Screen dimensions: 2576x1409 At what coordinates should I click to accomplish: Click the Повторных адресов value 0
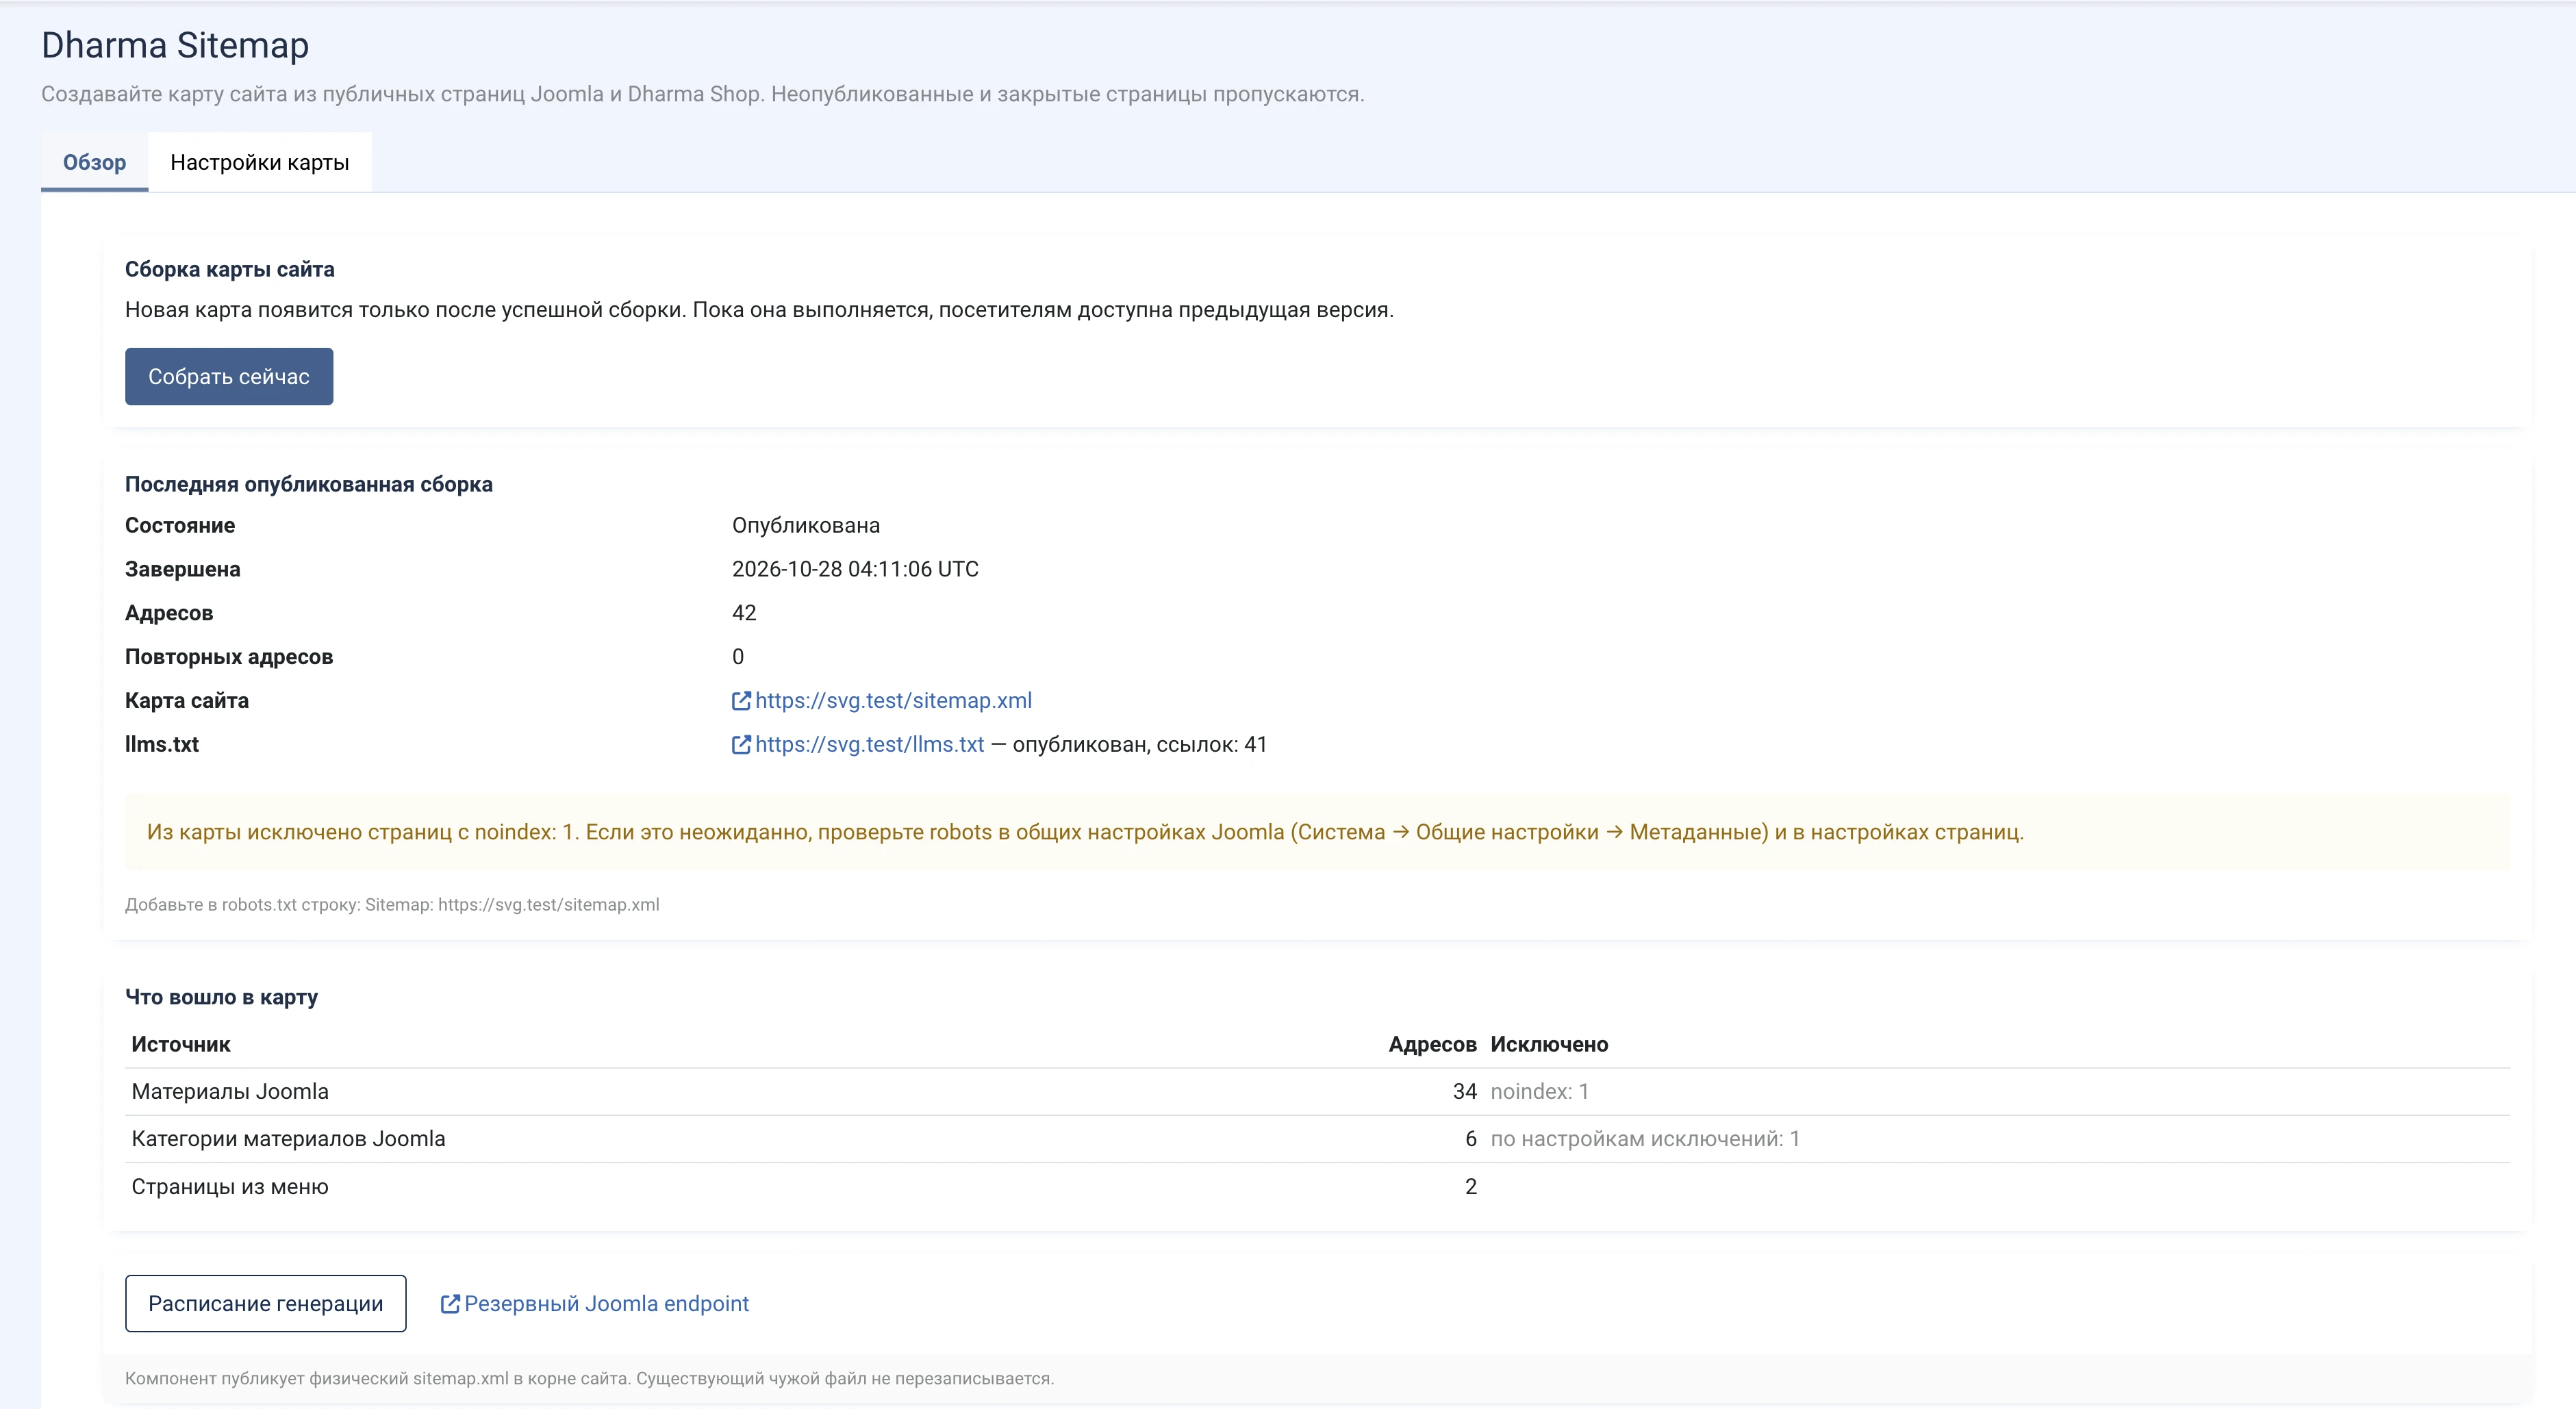click(x=738, y=657)
